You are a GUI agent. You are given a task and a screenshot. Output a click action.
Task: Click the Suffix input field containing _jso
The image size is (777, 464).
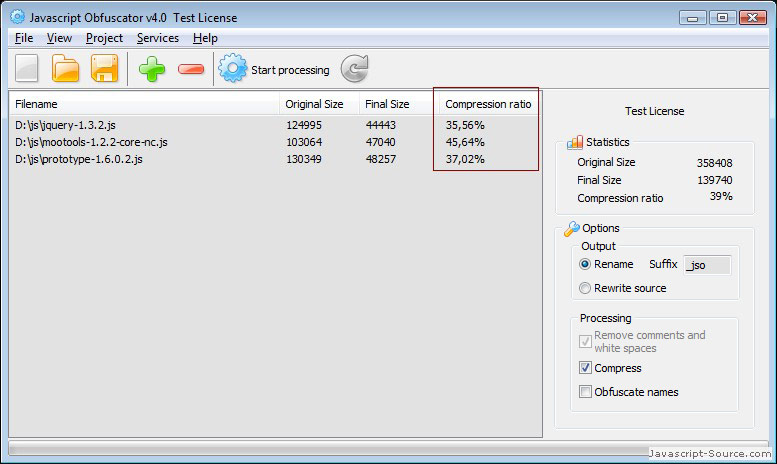pyautogui.click(x=707, y=265)
